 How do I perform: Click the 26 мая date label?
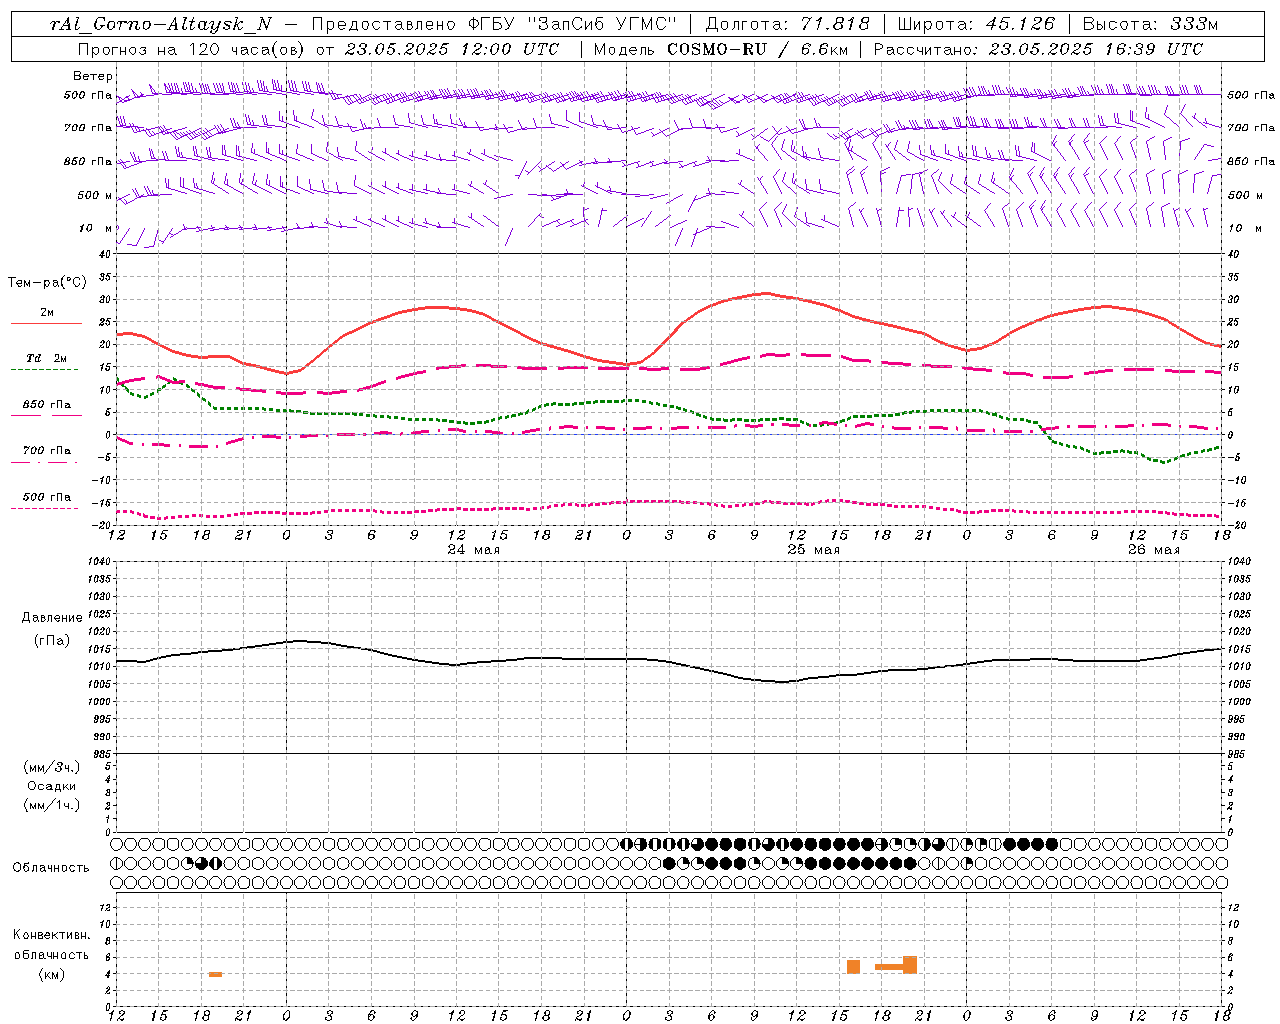coord(1153,550)
